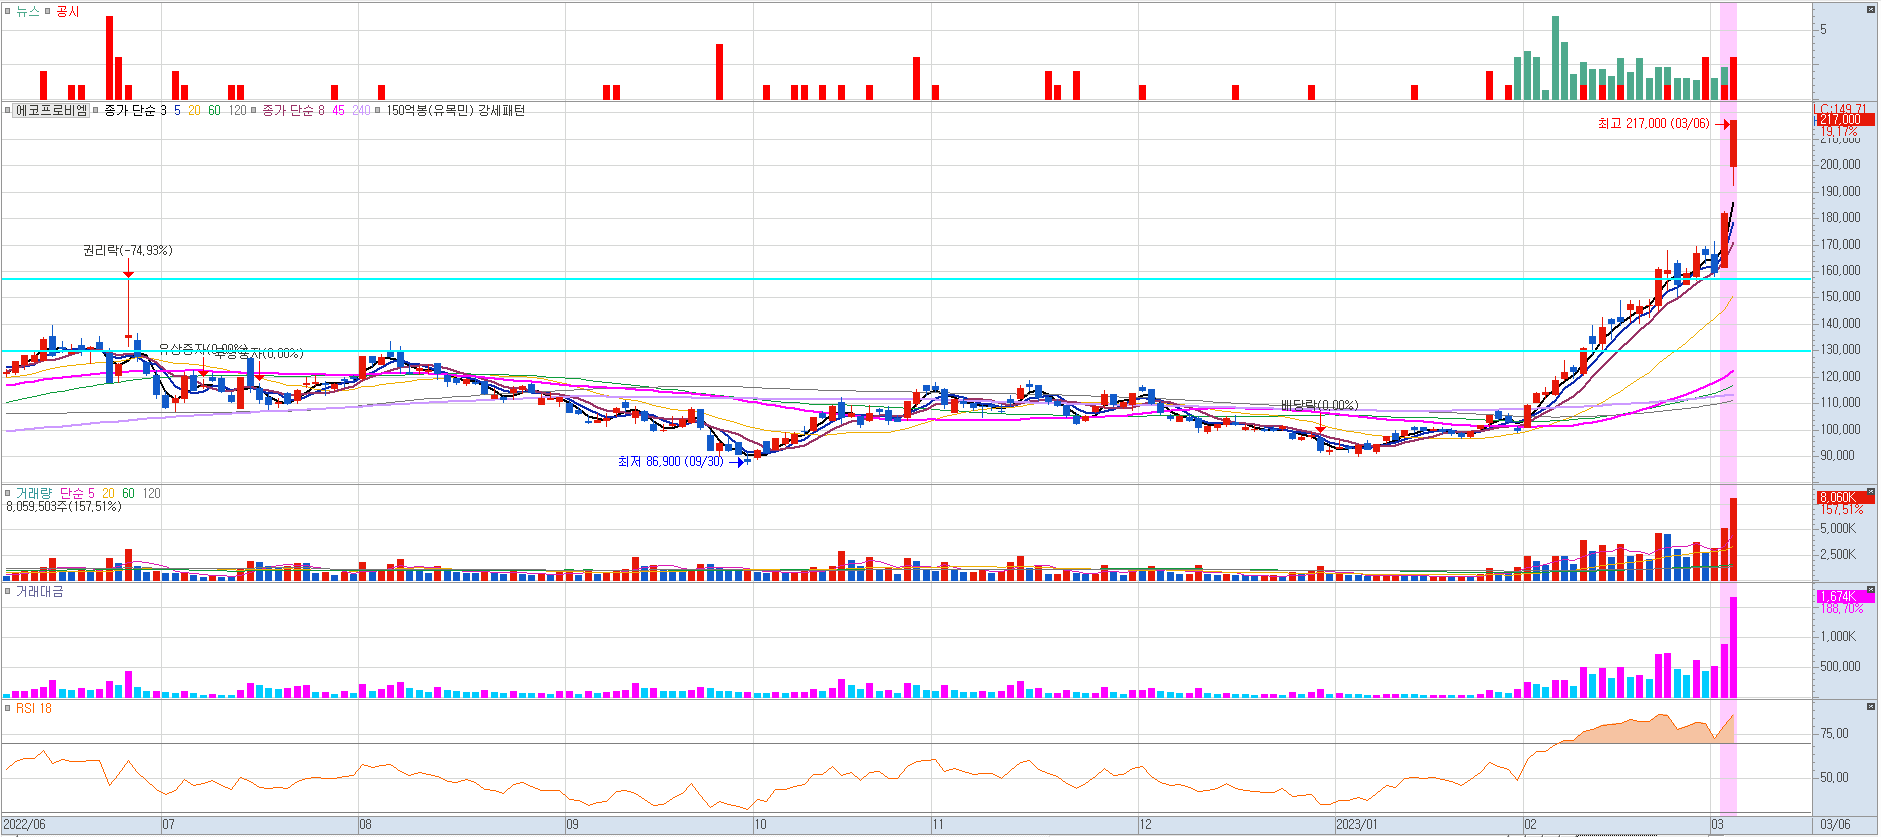Select the 45-period moving average legend
1881x837 pixels.
[x=338, y=110]
